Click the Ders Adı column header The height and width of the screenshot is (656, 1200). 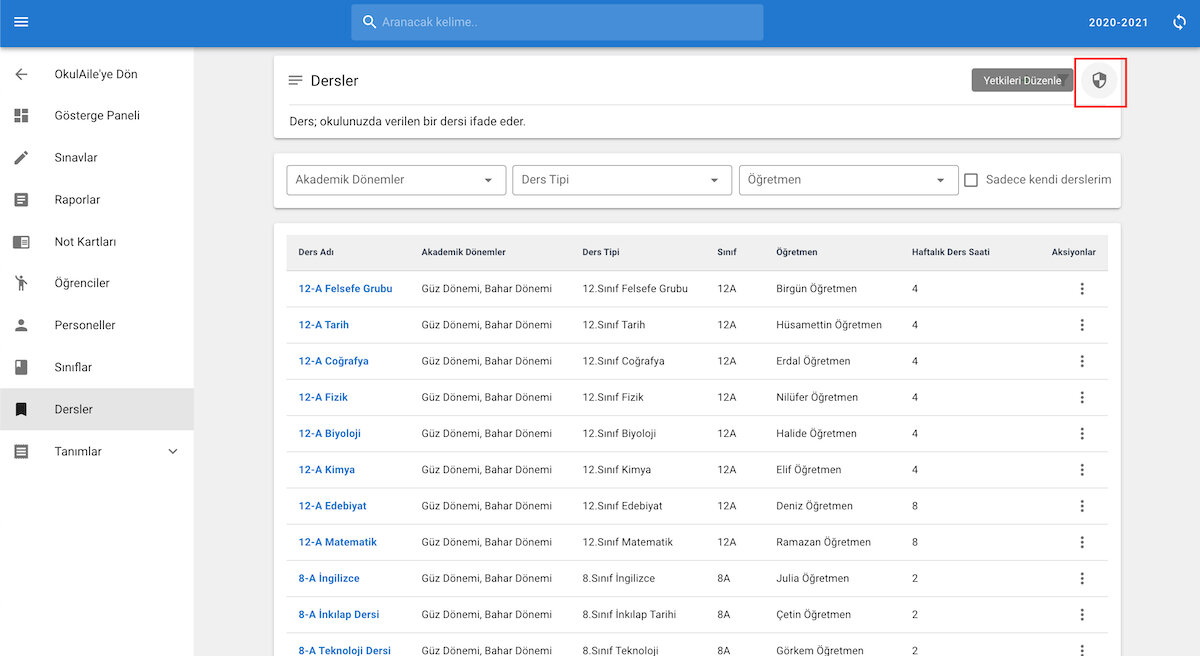click(x=316, y=252)
